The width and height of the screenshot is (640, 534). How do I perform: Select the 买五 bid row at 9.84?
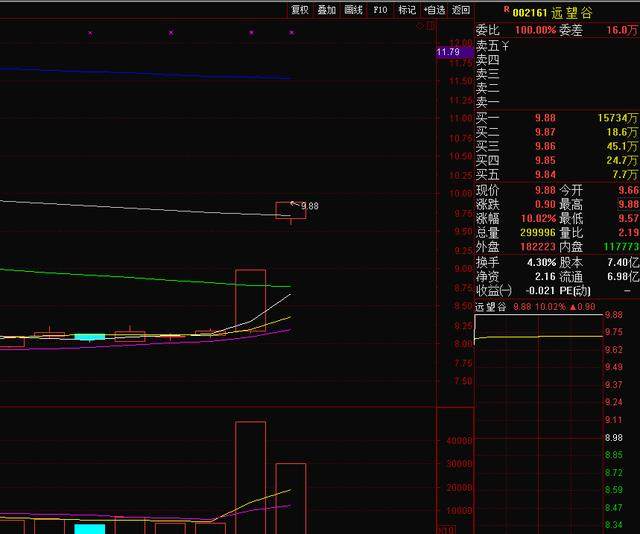[556, 174]
